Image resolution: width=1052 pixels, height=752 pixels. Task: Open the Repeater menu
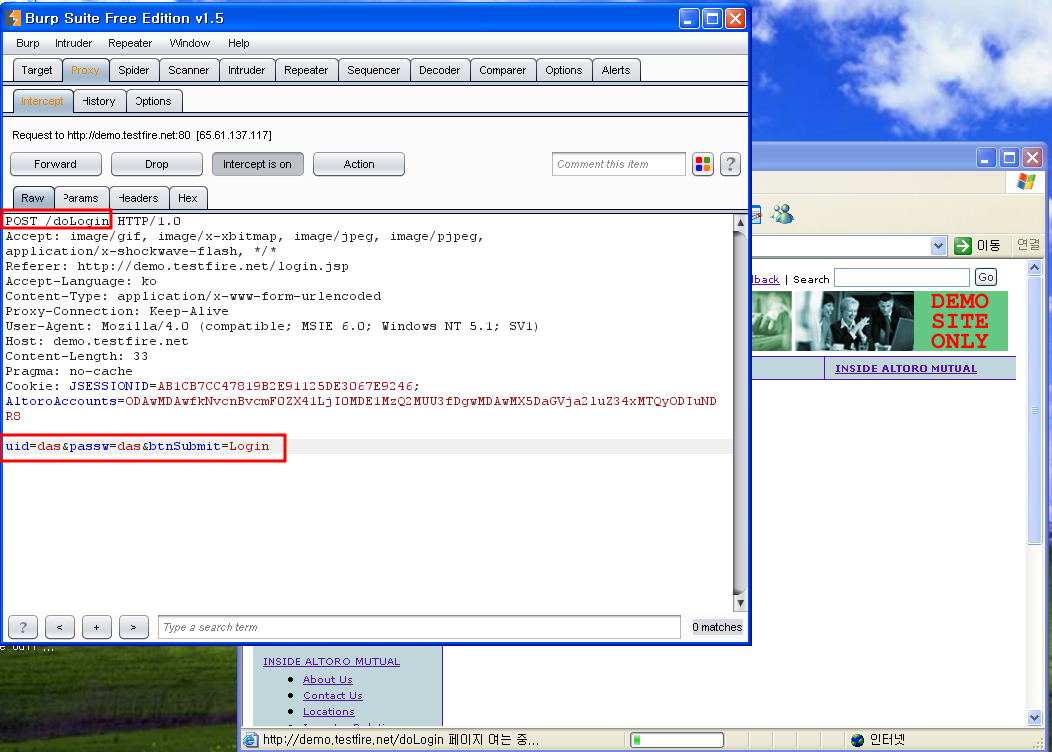(x=130, y=43)
